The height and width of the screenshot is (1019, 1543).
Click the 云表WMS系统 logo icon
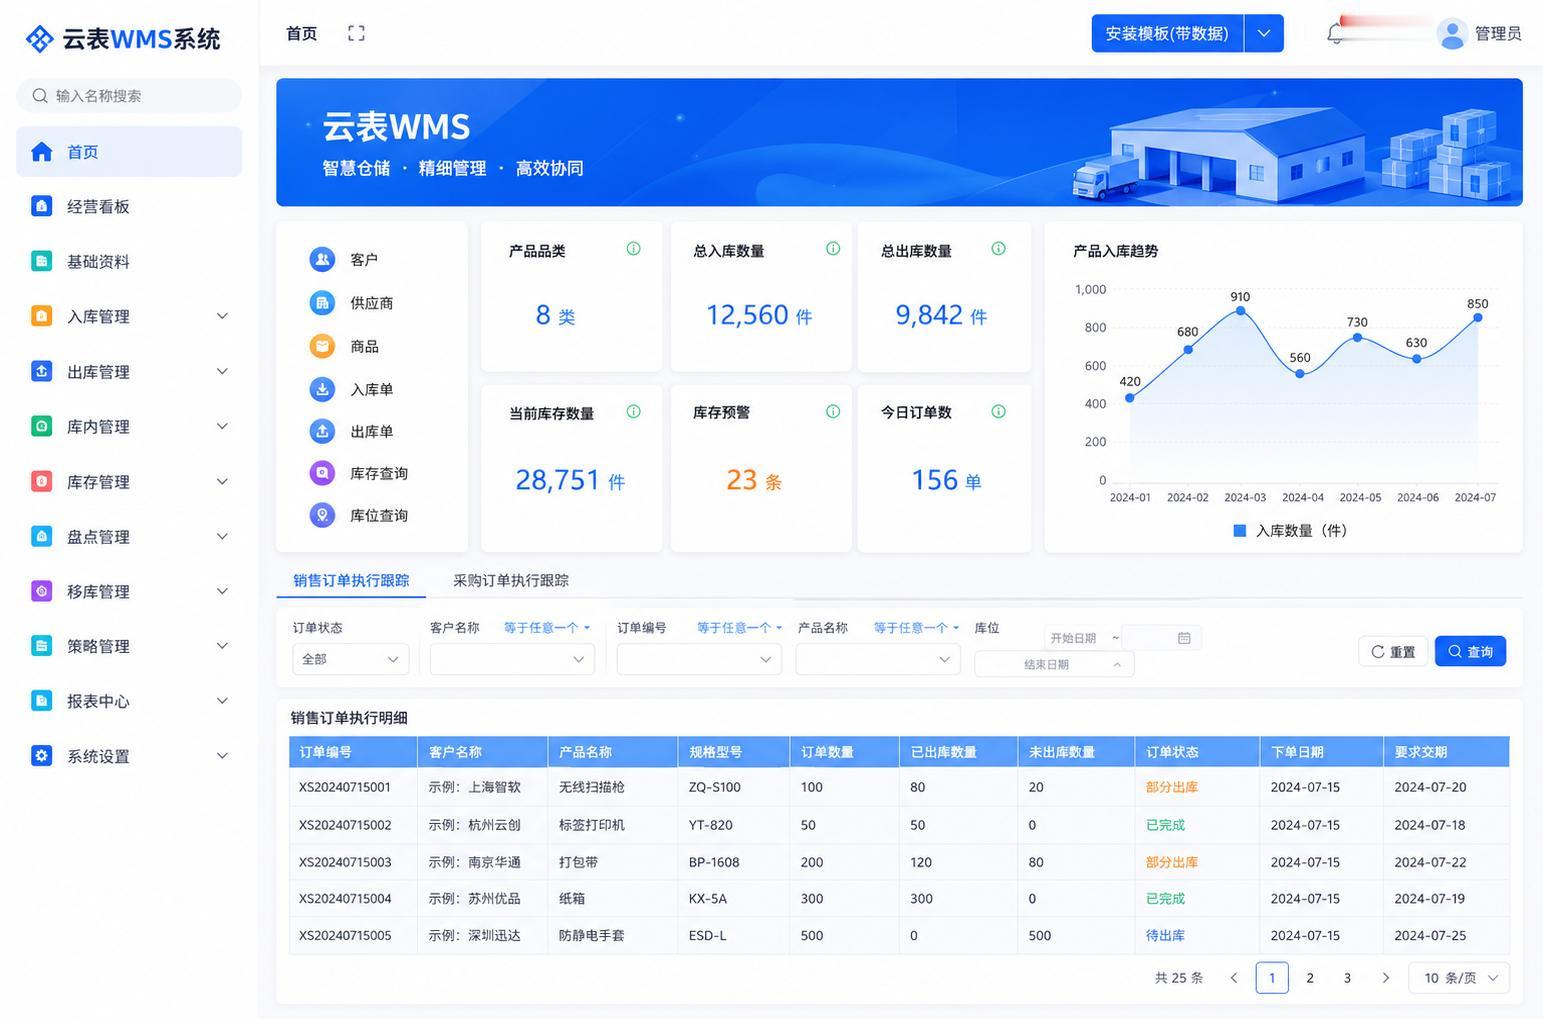click(39, 39)
